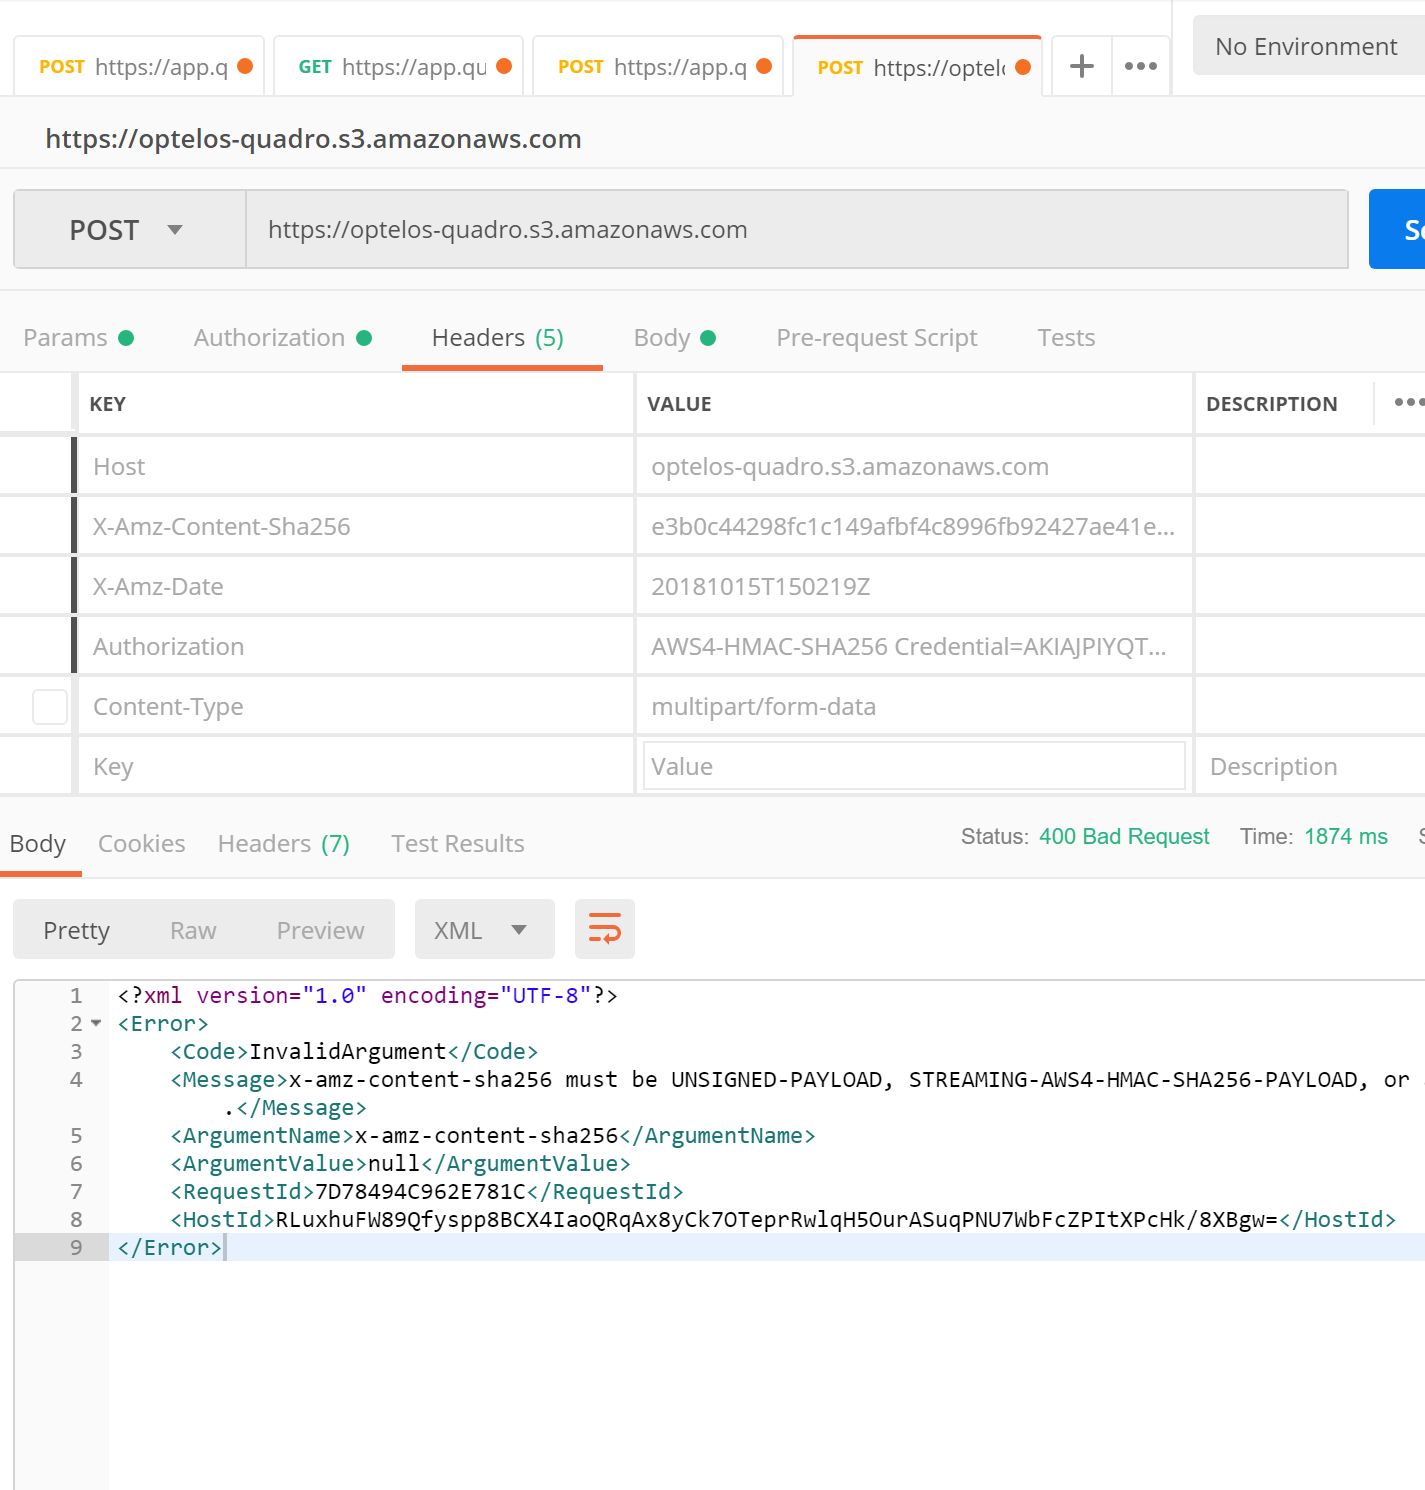
Task: Click the X-Amz-Content-Sha256 key cell
Action: coord(355,526)
